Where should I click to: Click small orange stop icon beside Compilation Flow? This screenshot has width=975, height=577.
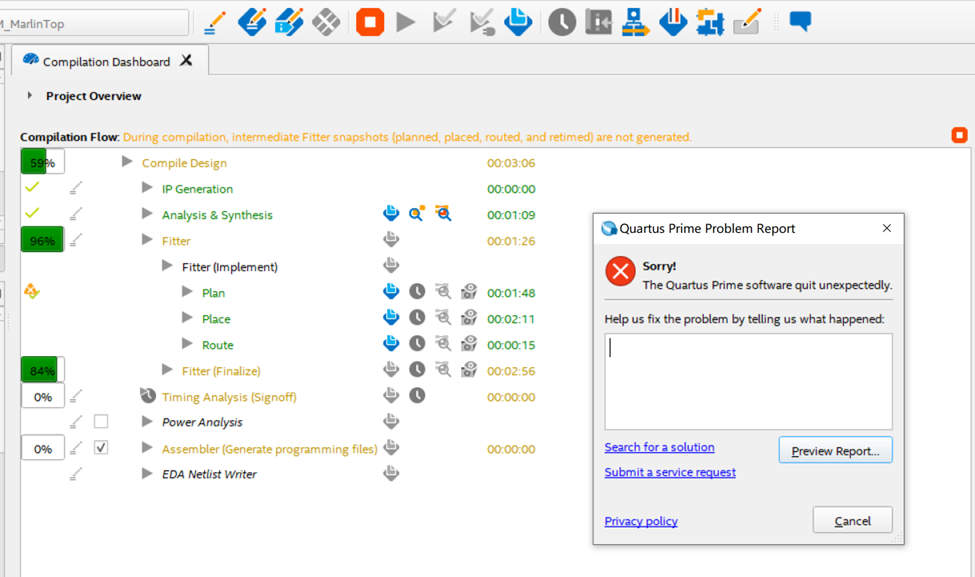coord(959,135)
